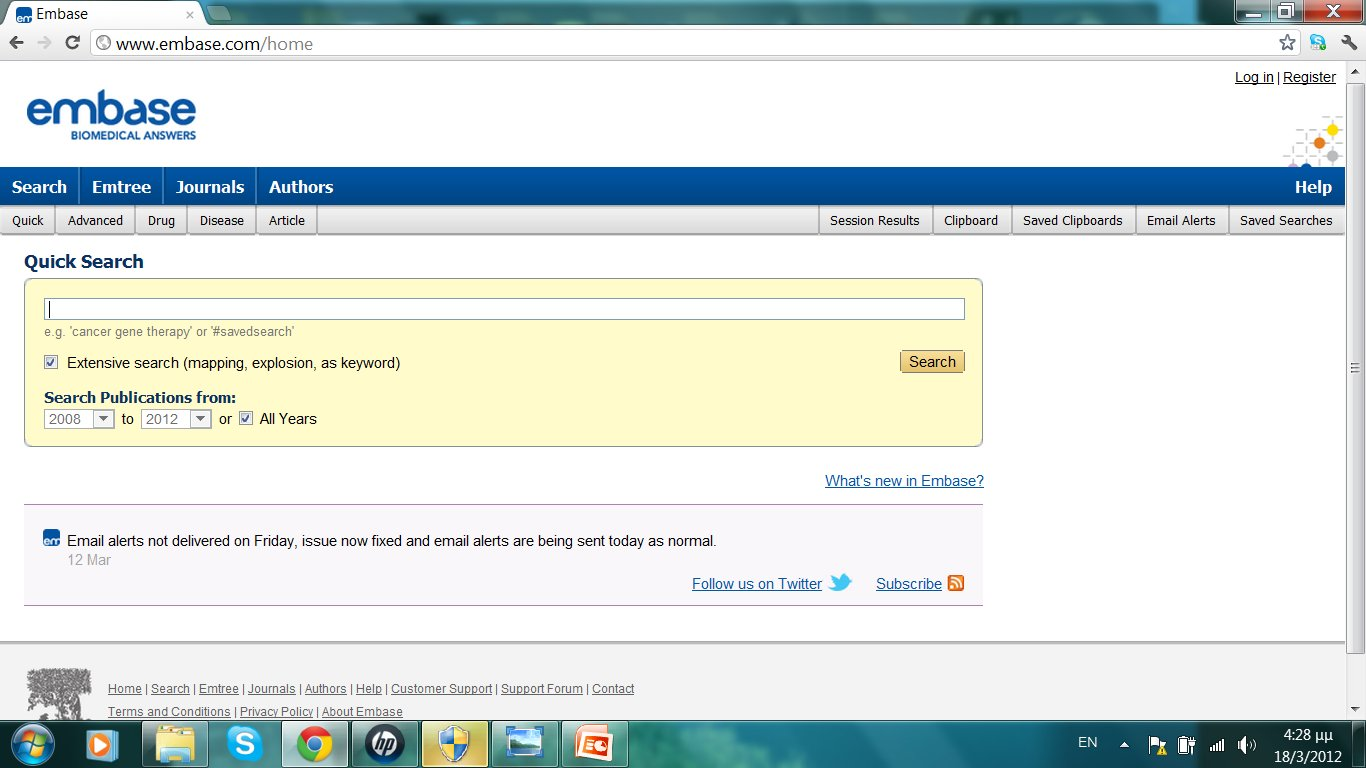Open the Windows Start button
The image size is (1366, 768).
click(31, 744)
